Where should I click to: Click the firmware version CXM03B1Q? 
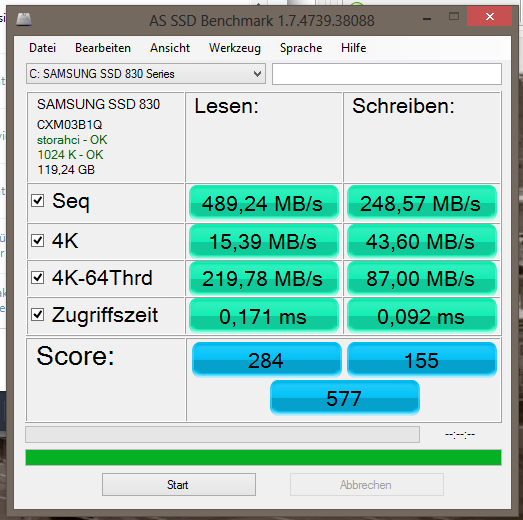tap(69, 125)
